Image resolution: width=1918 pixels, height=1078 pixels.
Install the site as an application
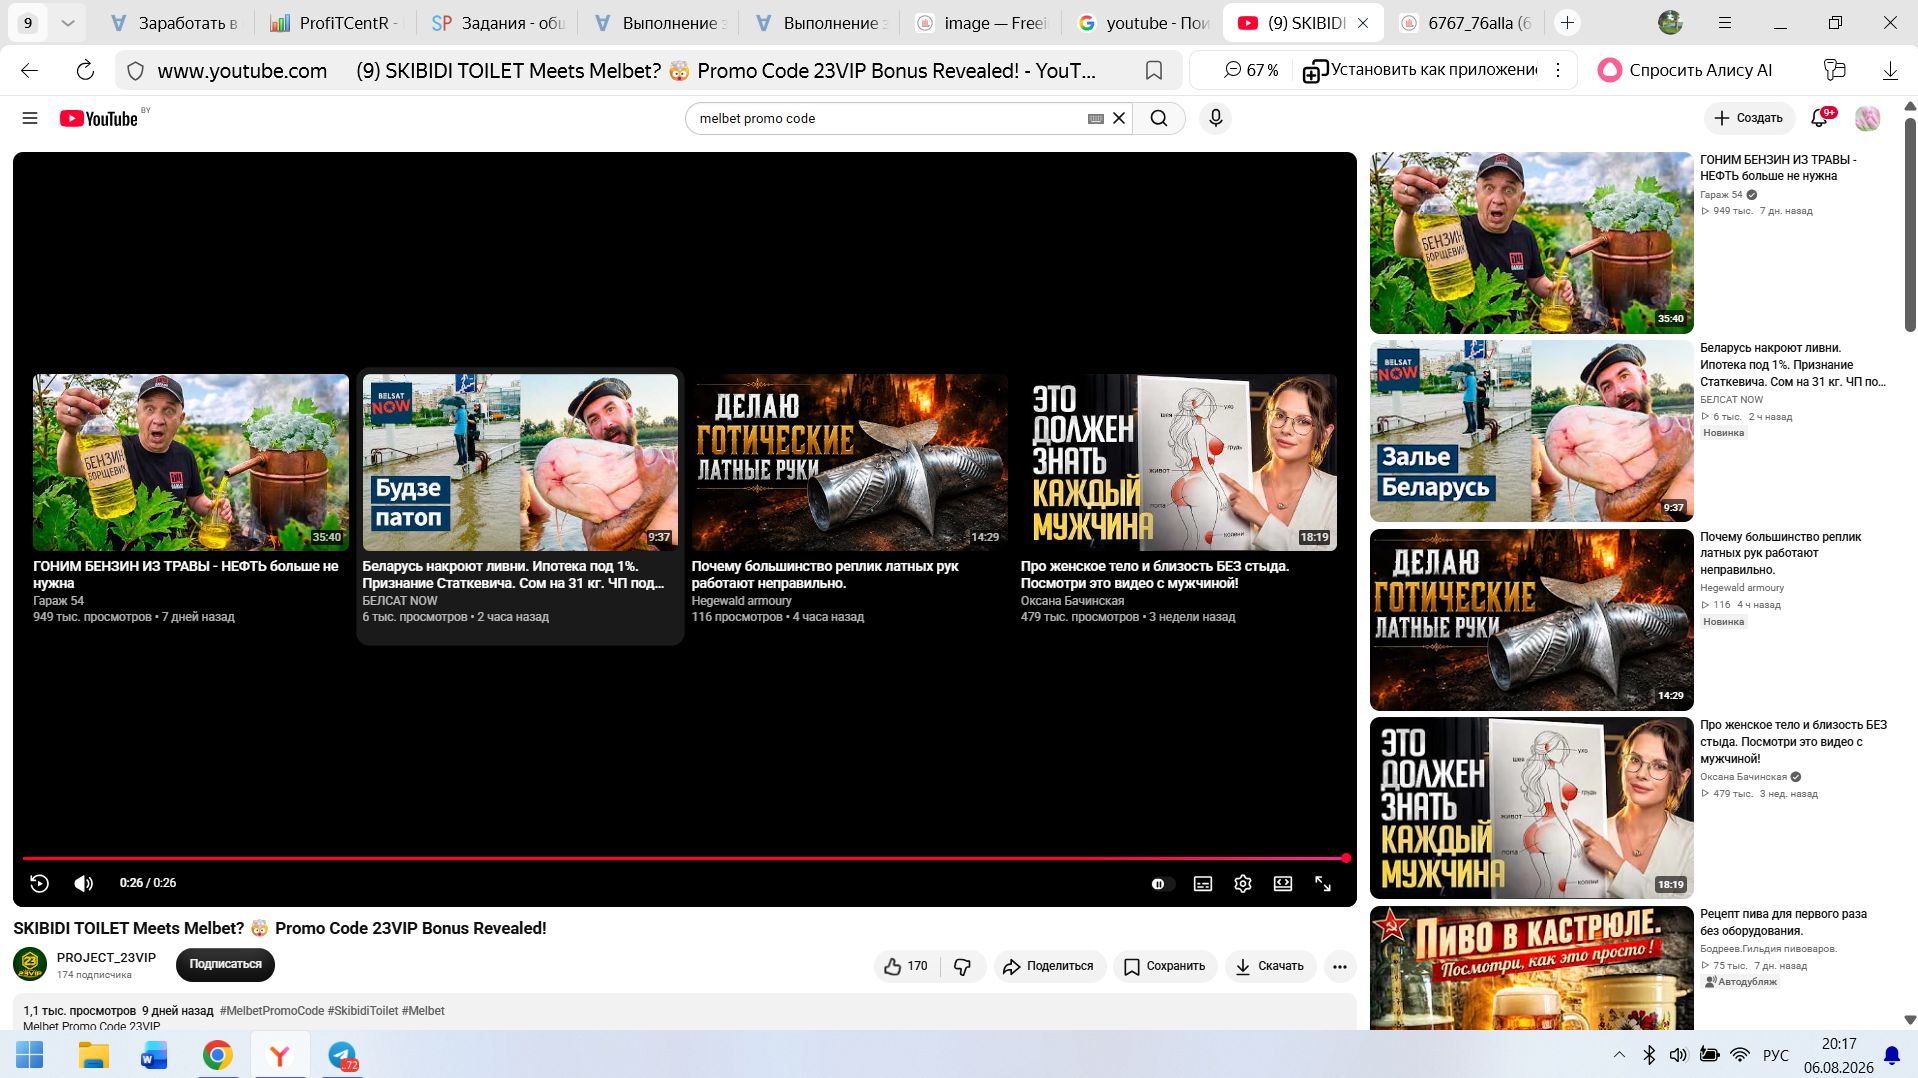[1420, 70]
